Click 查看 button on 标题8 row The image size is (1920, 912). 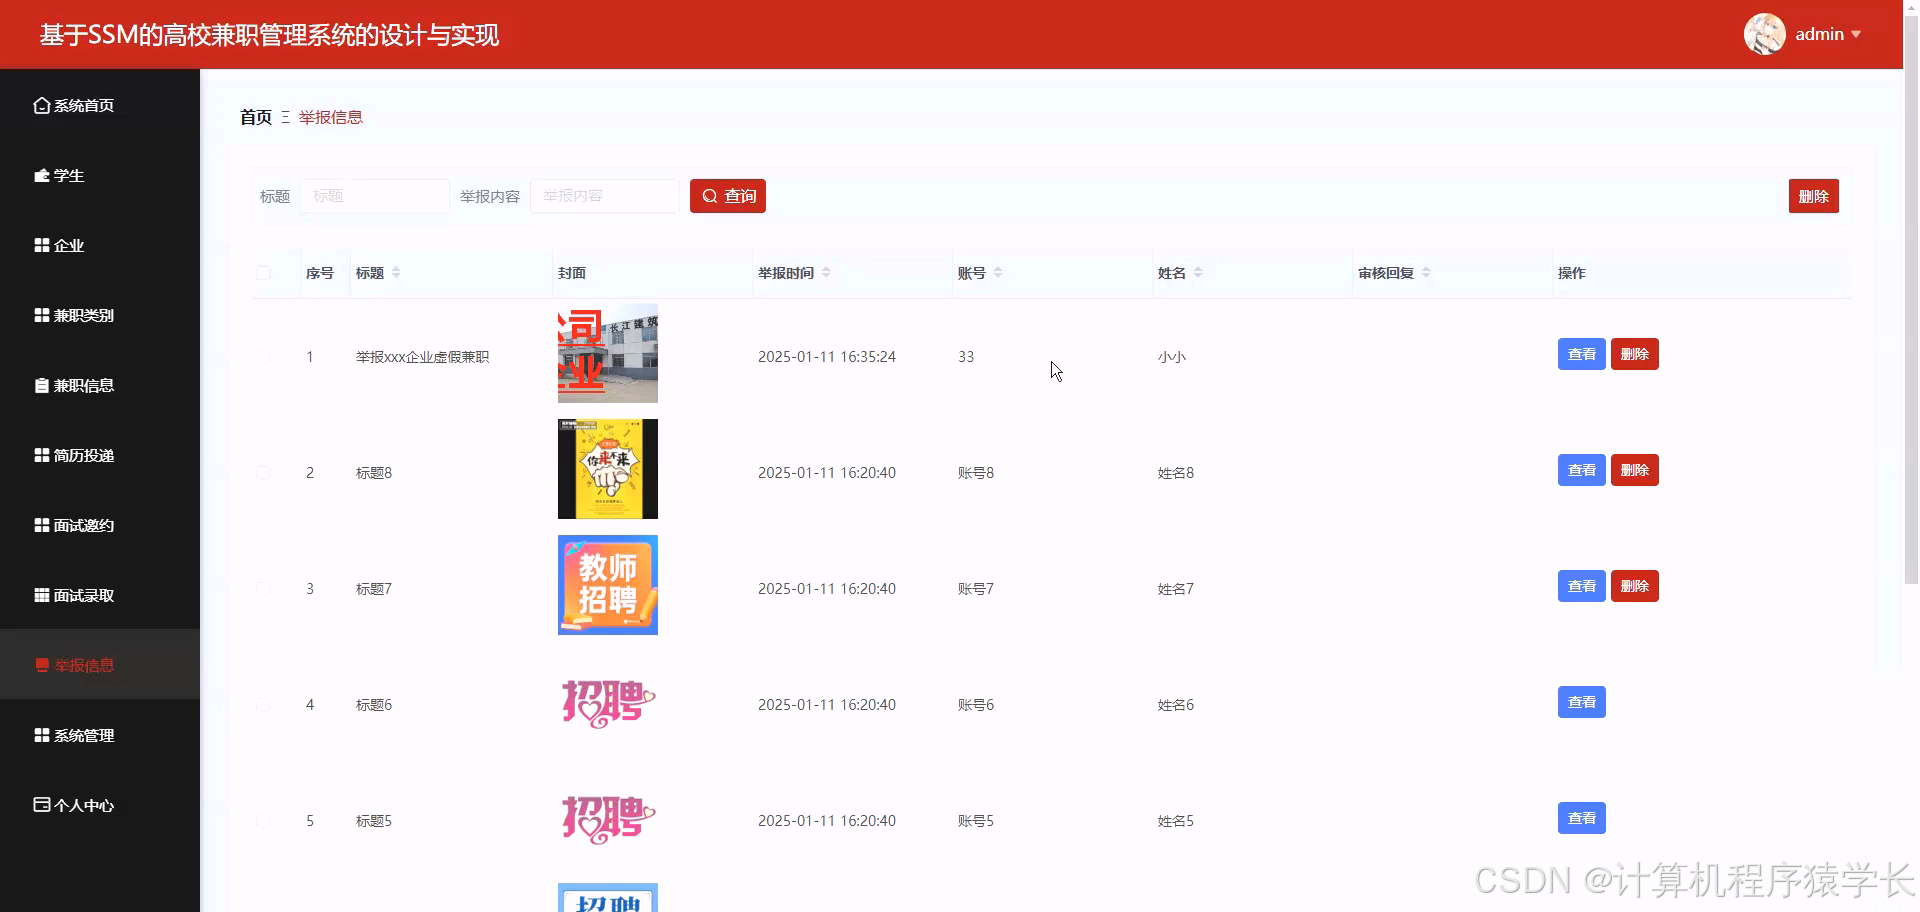[1581, 469]
